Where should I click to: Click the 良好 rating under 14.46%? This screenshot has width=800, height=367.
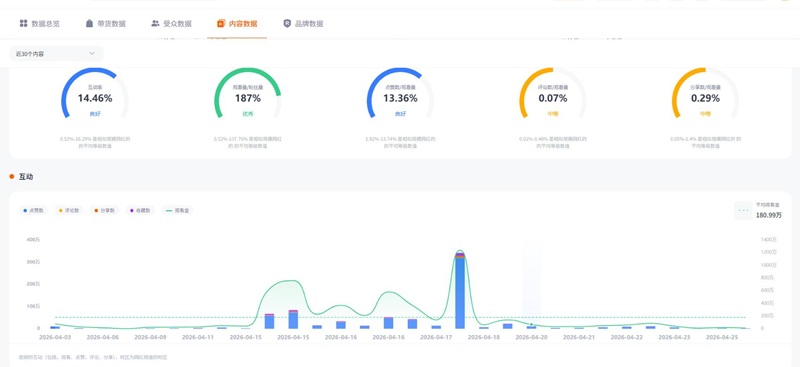click(x=95, y=114)
